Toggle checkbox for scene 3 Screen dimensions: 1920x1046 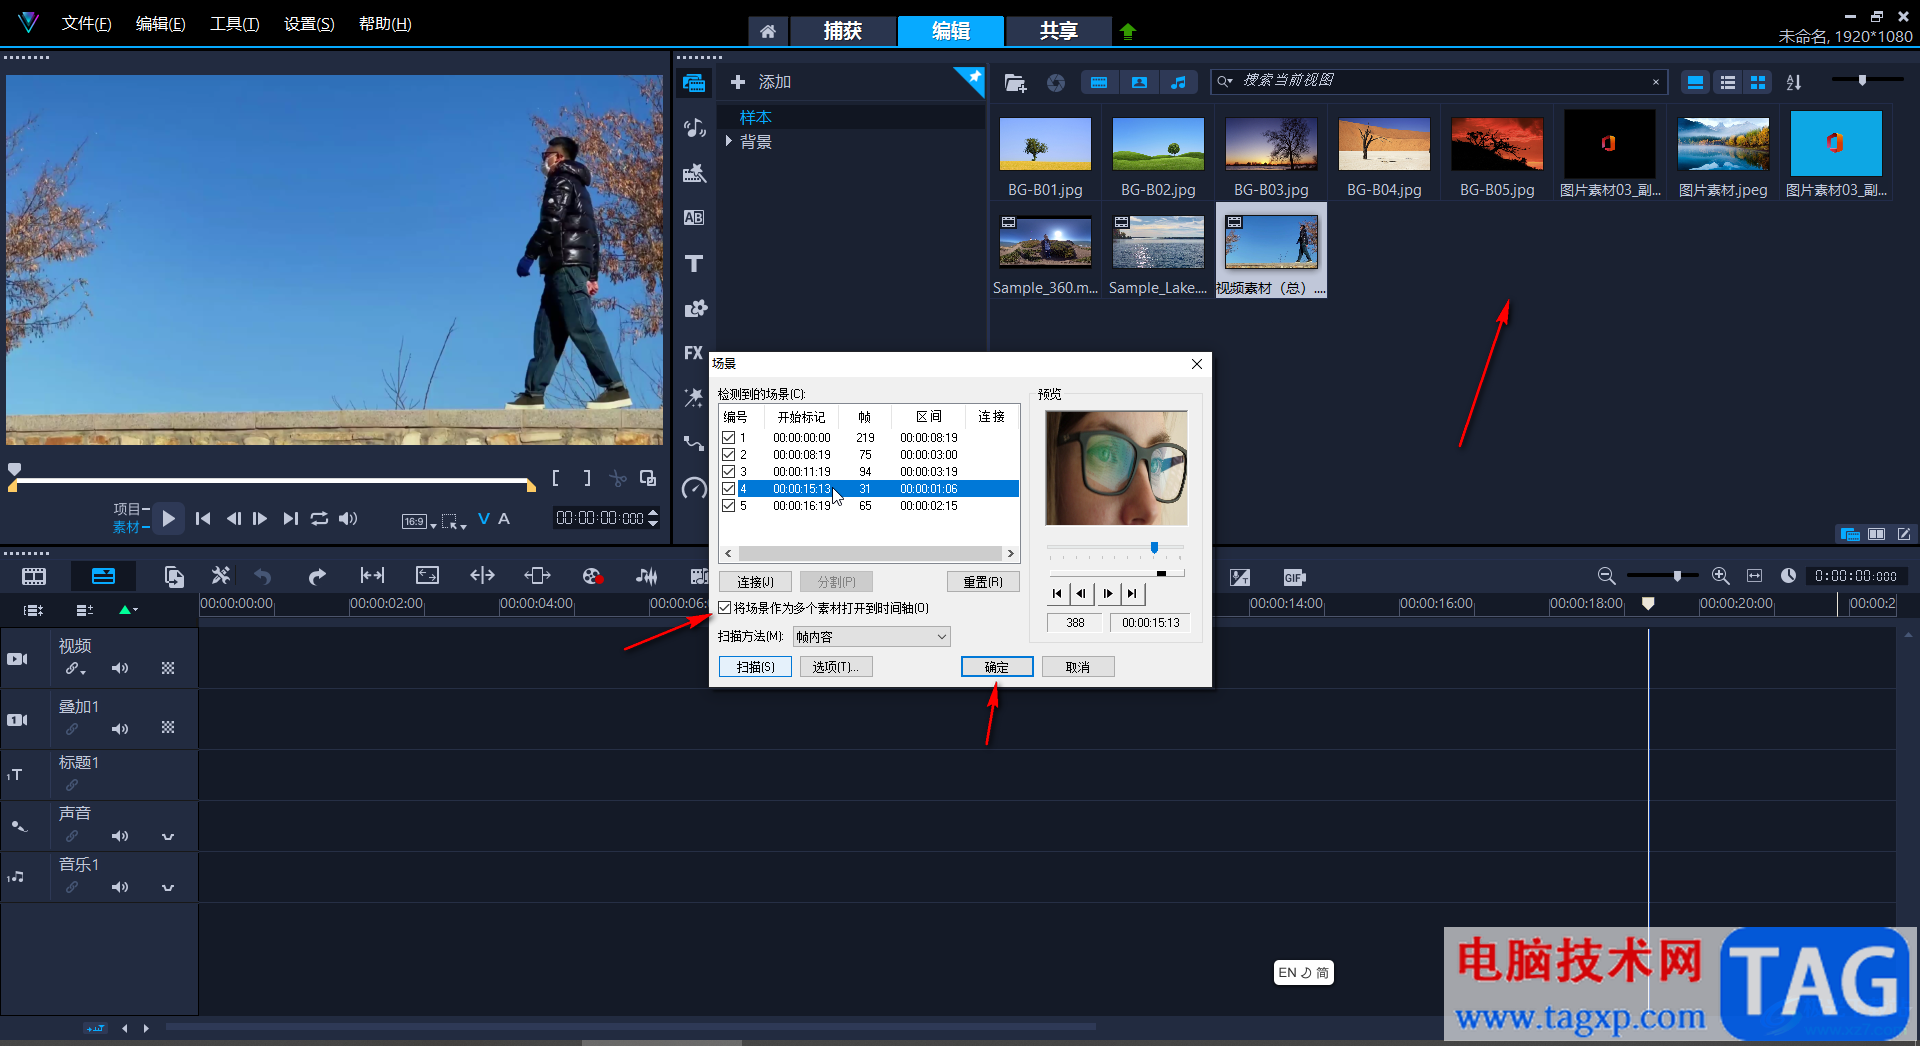tap(728, 472)
